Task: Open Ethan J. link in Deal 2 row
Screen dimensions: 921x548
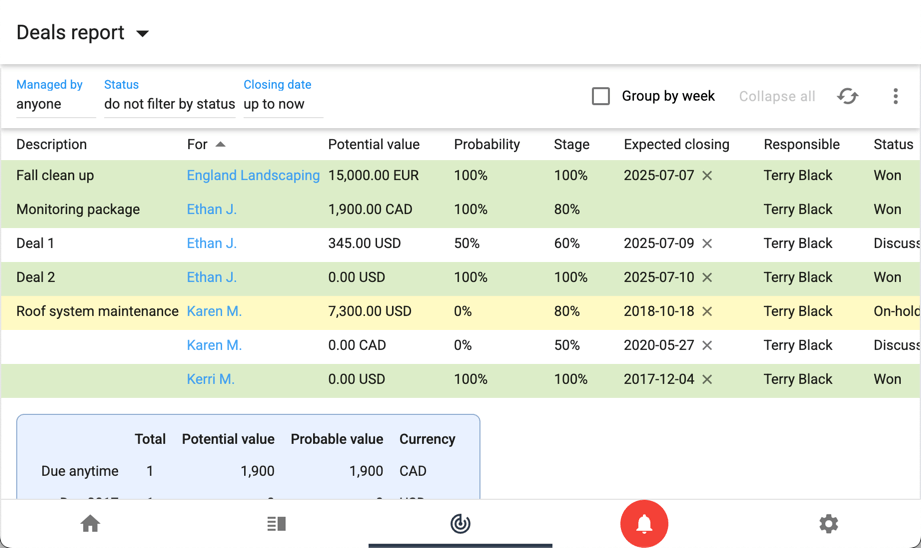Action: coord(211,278)
